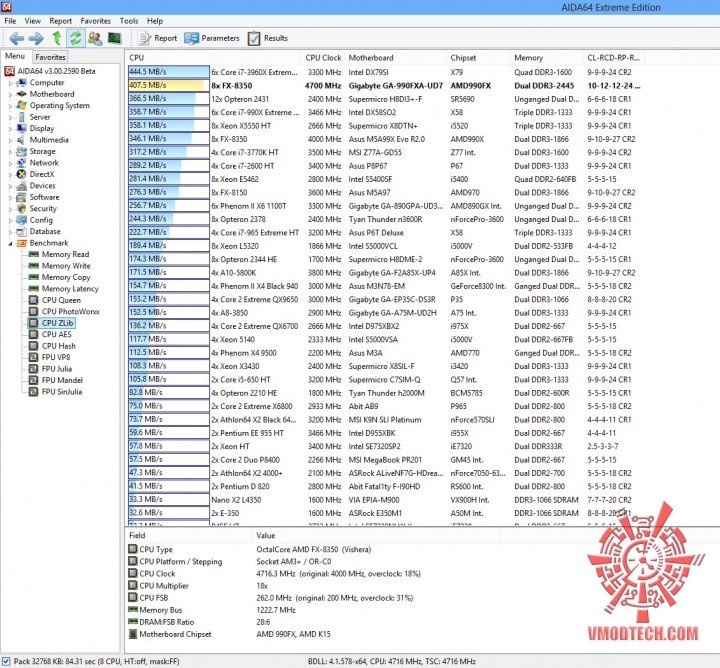Viewport: 720px width, 668px height.
Task: Open the Memory Write benchmark
Action: click(x=66, y=266)
